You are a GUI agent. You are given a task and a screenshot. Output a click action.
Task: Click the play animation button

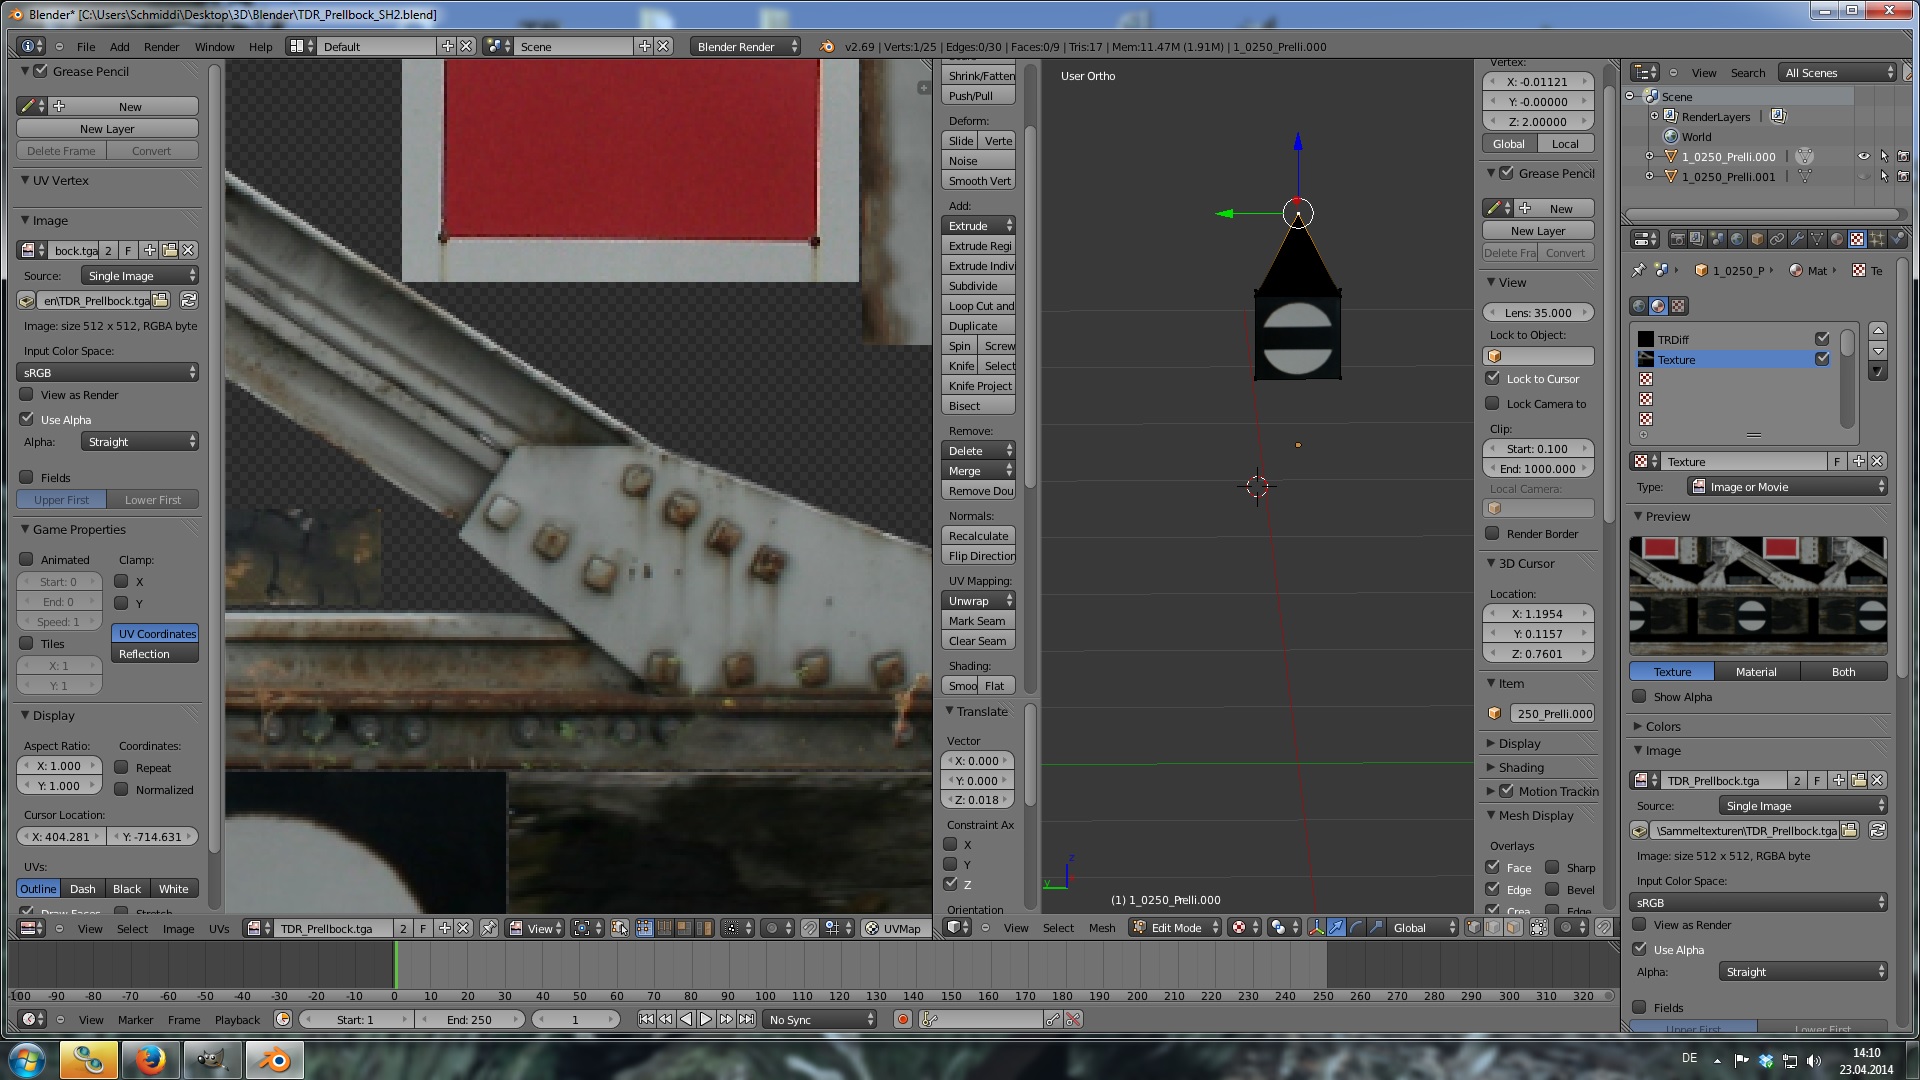[x=706, y=1019]
